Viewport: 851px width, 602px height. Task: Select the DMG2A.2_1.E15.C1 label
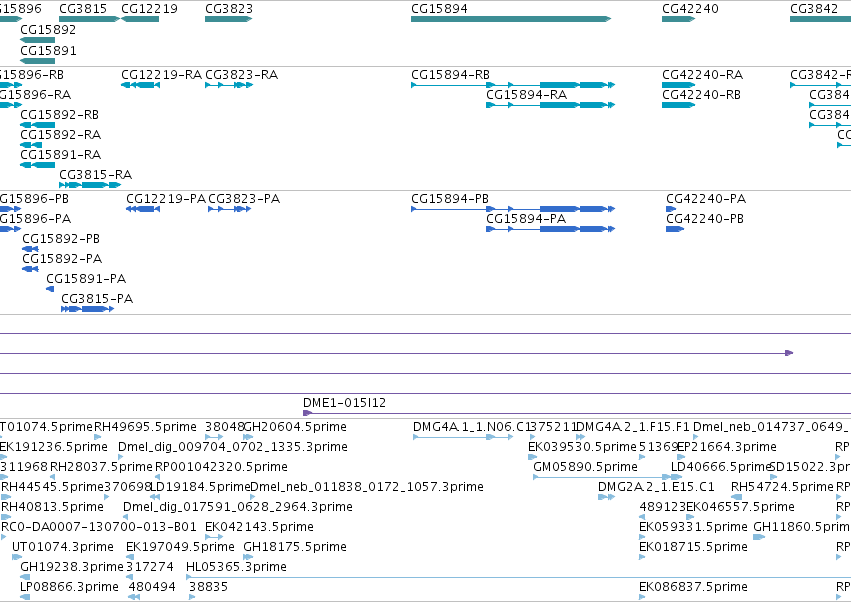[656, 487]
